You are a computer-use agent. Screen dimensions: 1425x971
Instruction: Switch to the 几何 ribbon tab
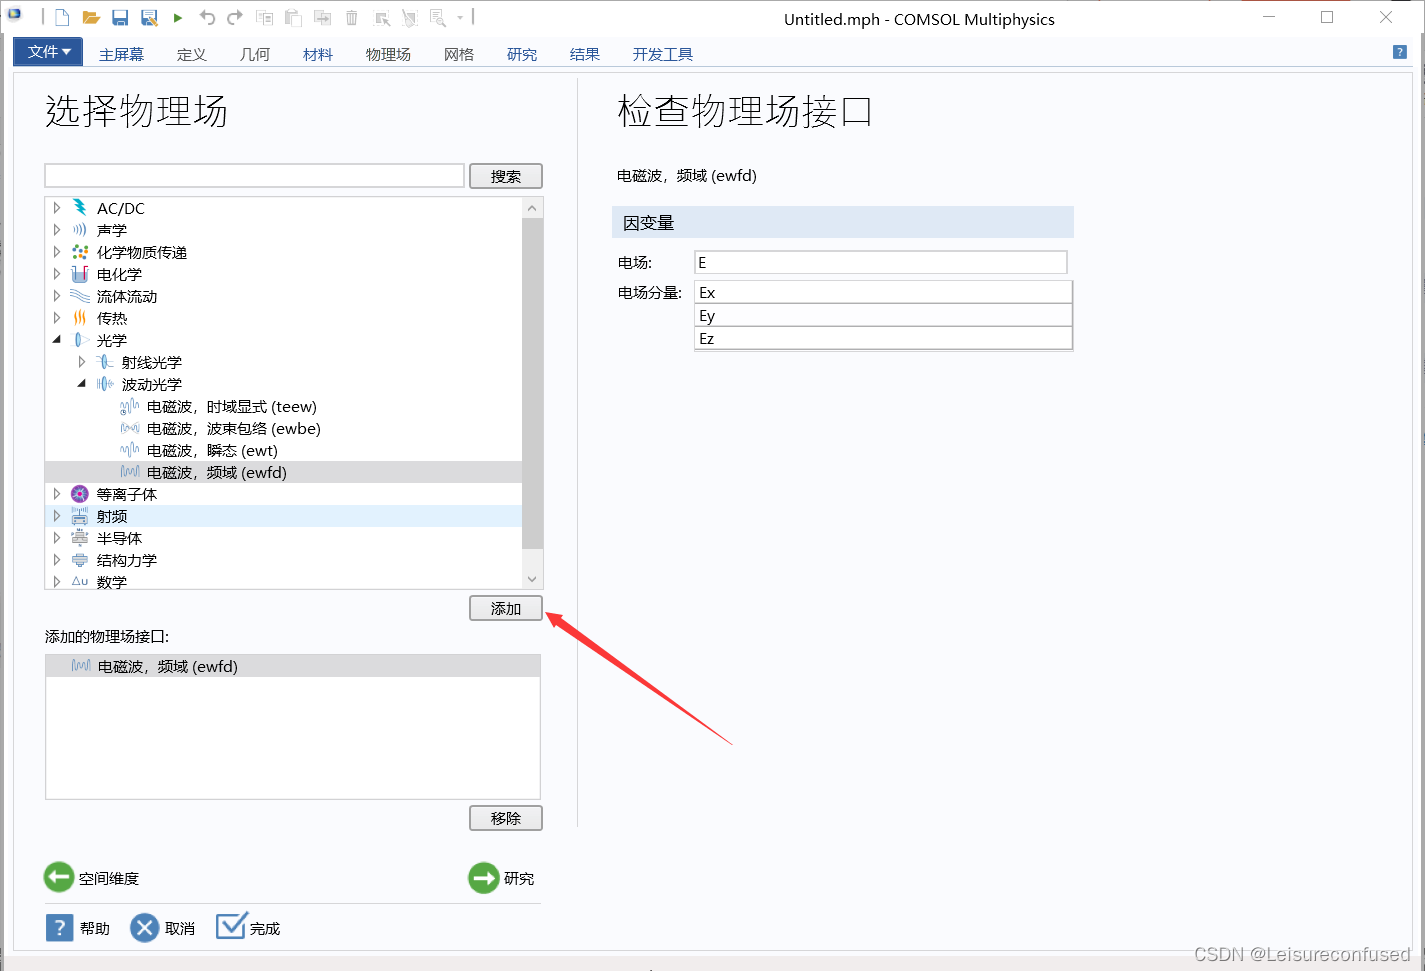[x=254, y=54]
